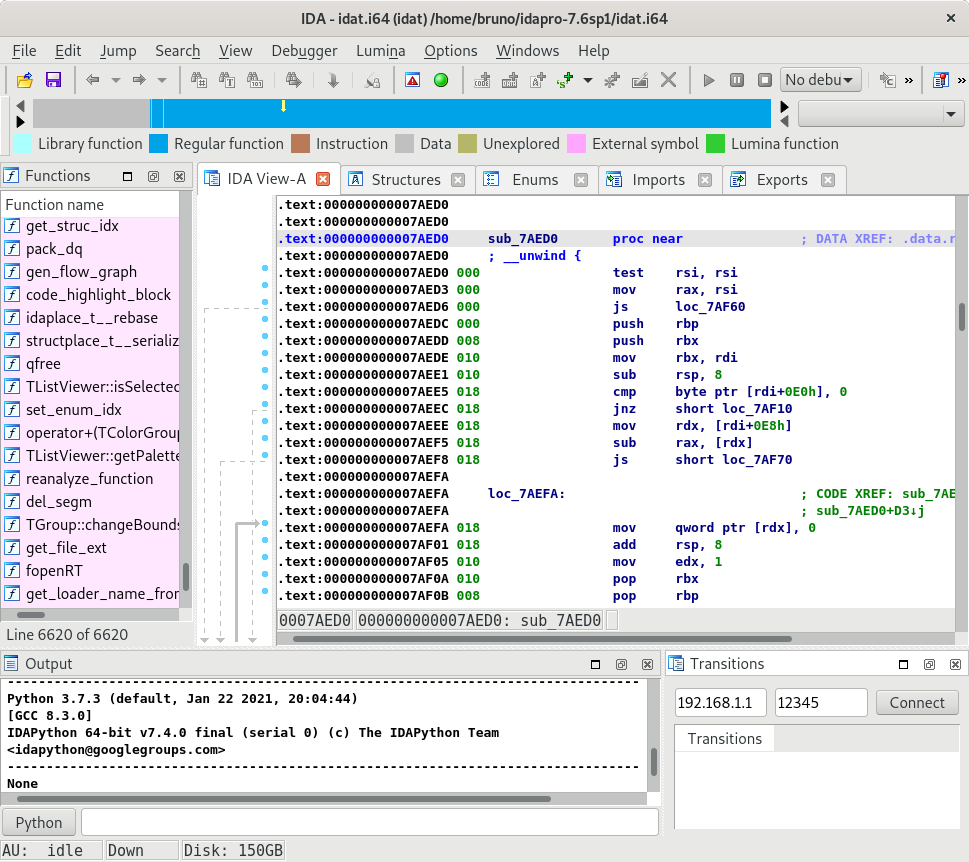Click the X delete icon in toolbar
Screen dimensions: 969x862
(x=669, y=80)
